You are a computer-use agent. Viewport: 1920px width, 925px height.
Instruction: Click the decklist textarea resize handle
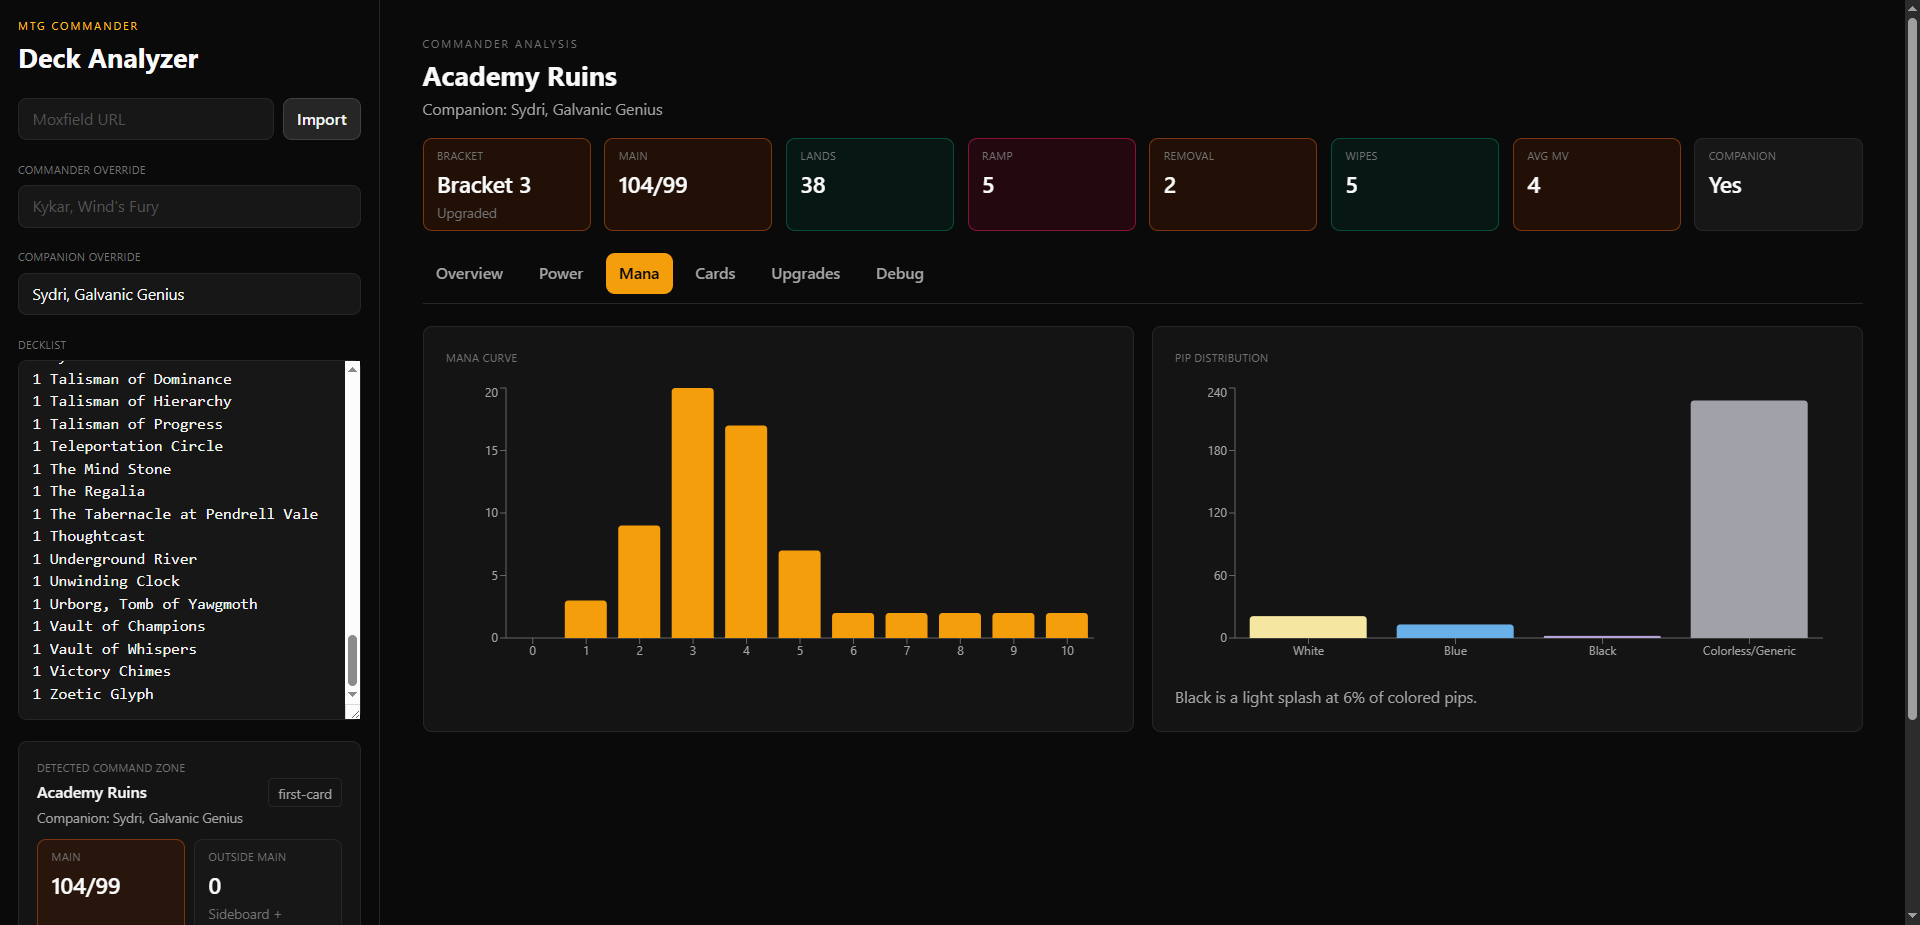pyautogui.click(x=352, y=711)
